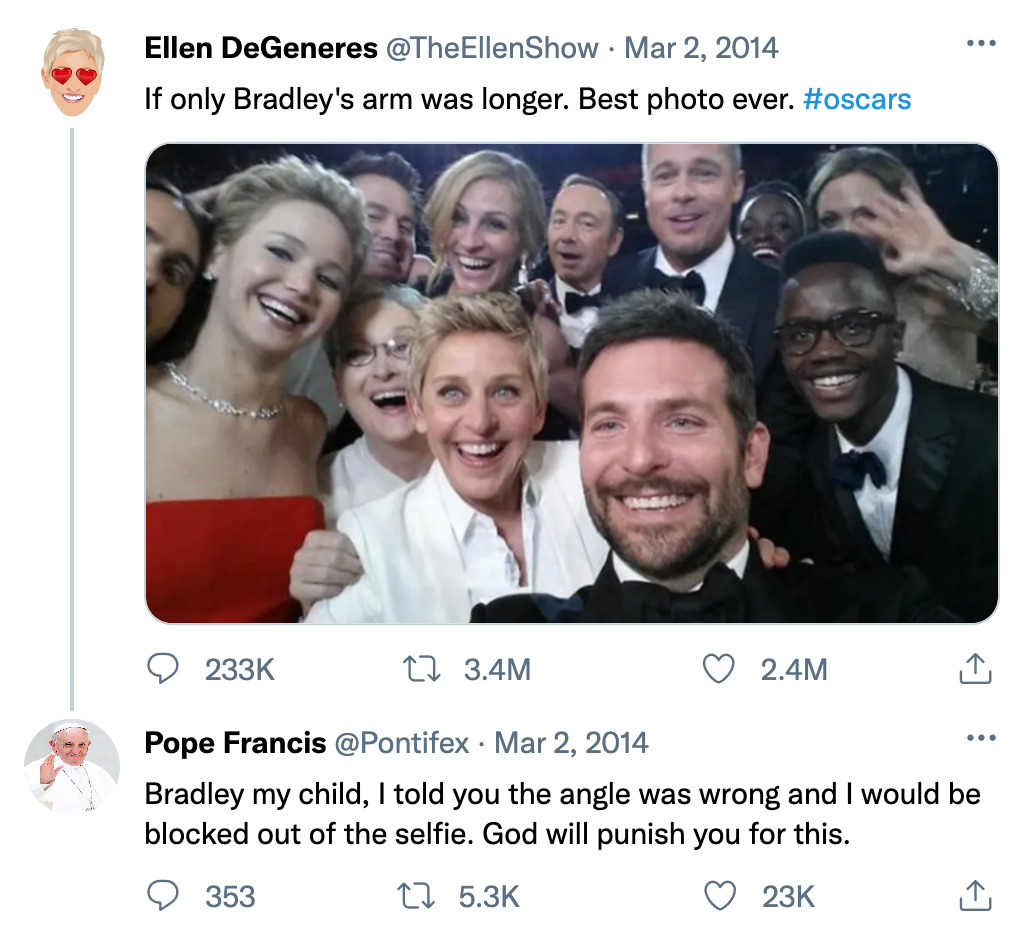Share Pope Francis's reply tweet
The width and height of the screenshot is (1024, 938).
click(x=975, y=896)
